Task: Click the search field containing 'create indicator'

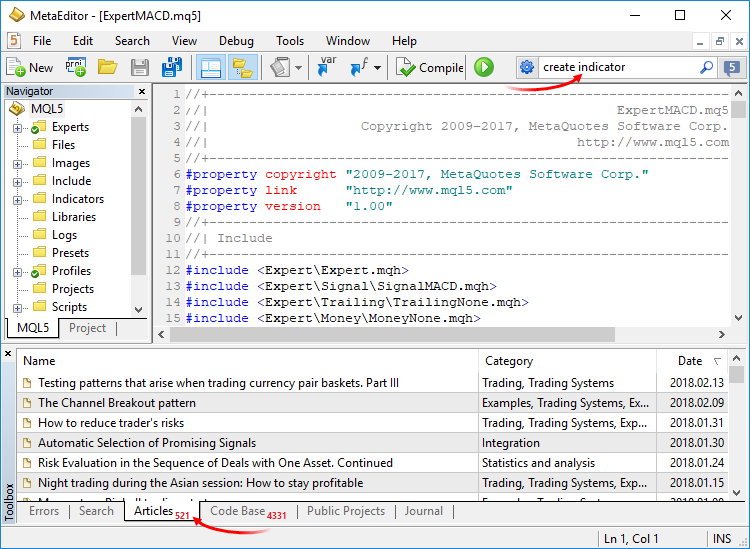Action: 618,67
